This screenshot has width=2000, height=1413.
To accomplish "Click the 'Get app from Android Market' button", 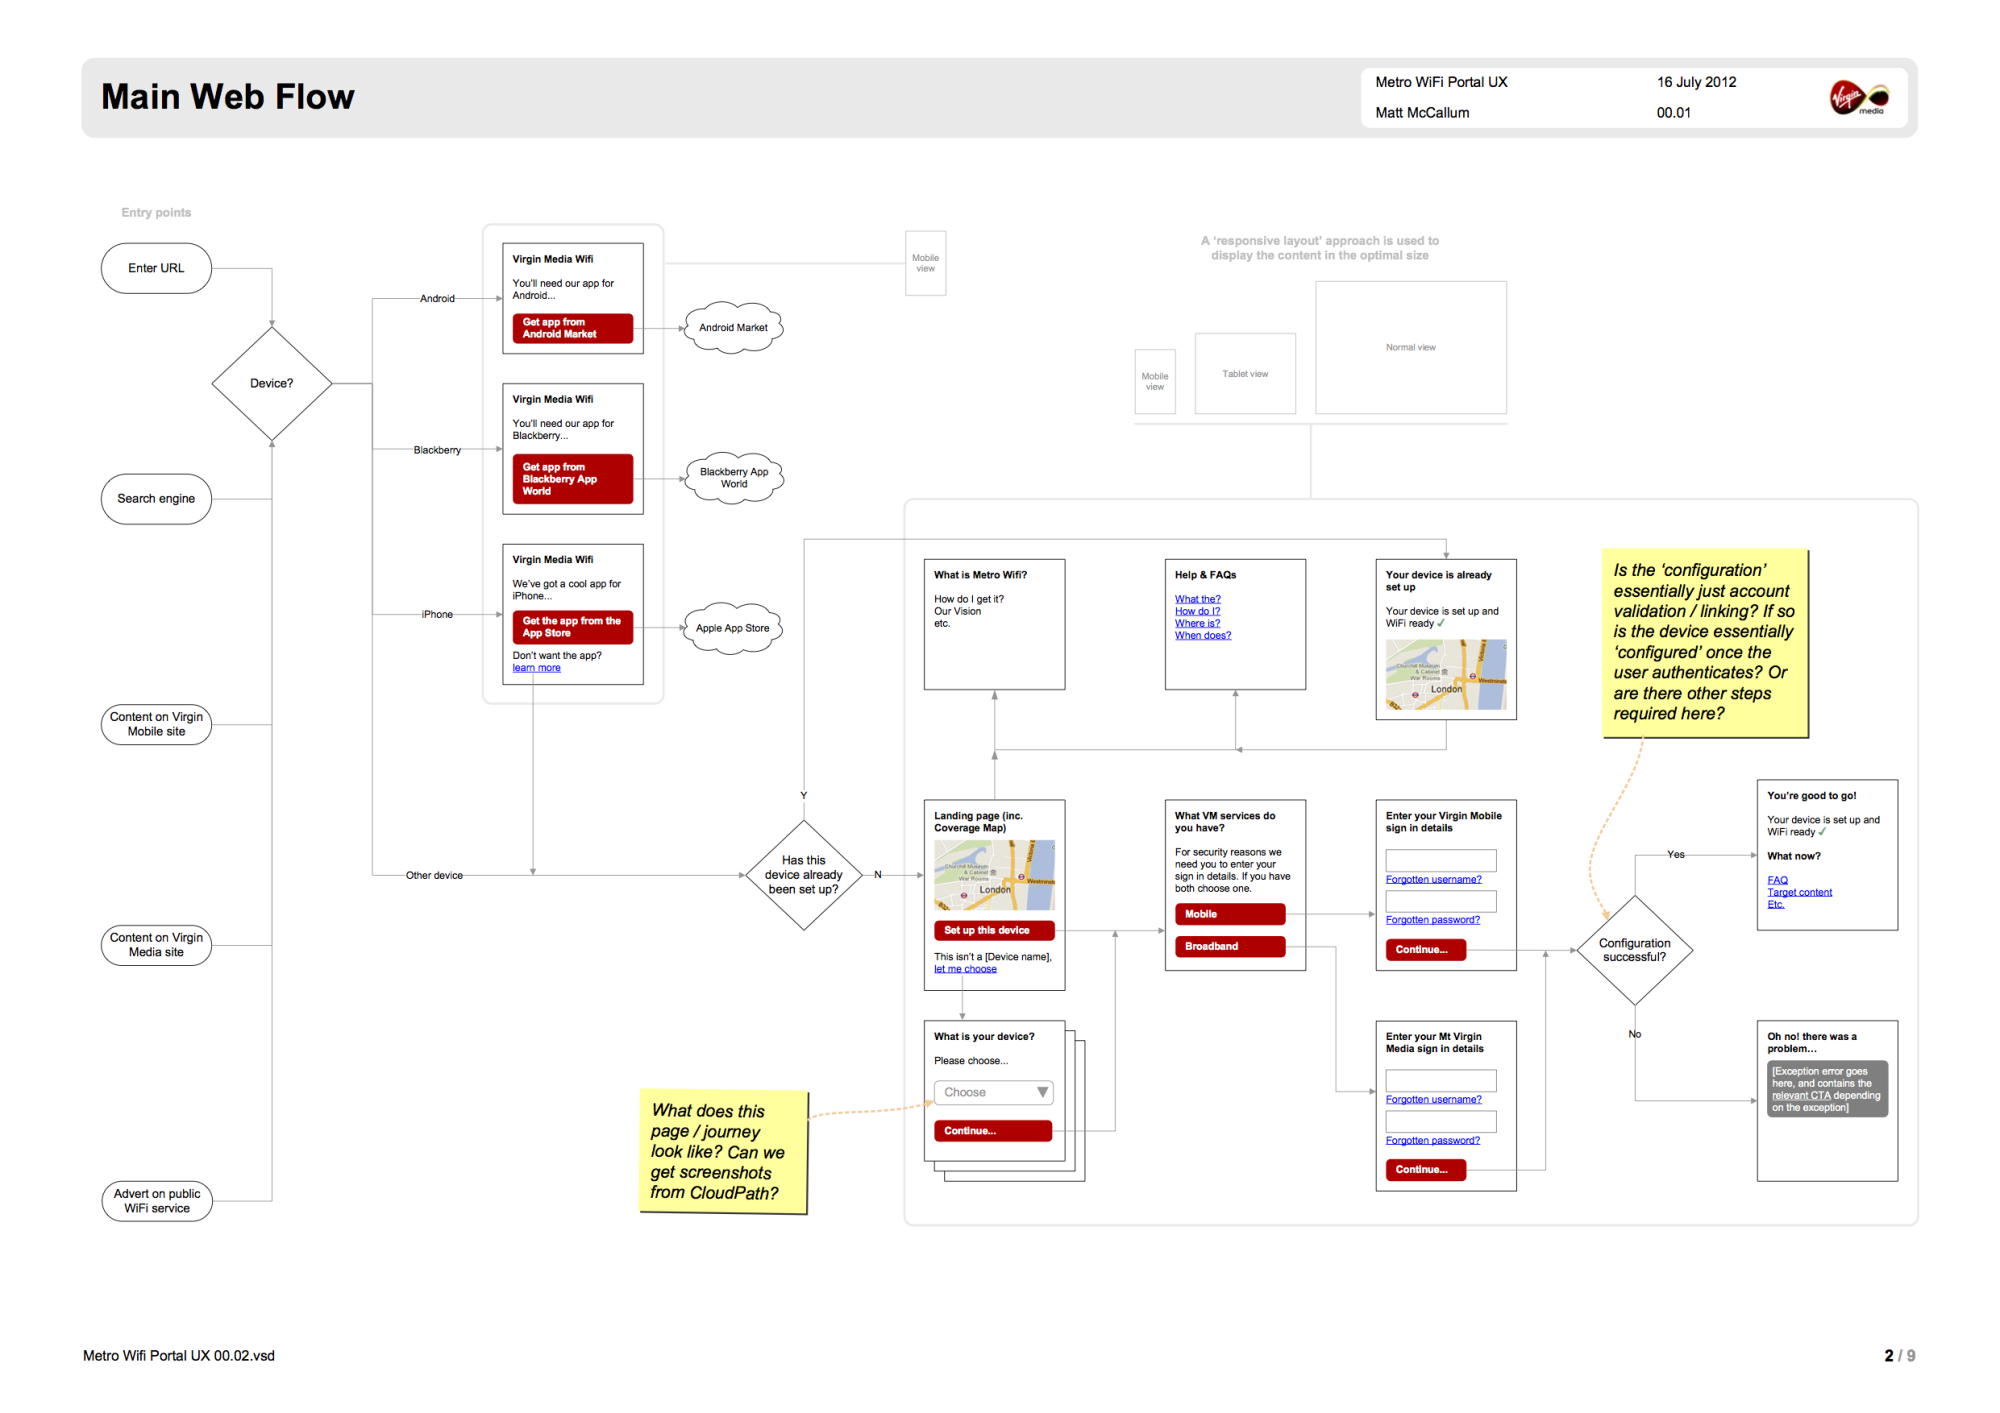I will tap(572, 328).
